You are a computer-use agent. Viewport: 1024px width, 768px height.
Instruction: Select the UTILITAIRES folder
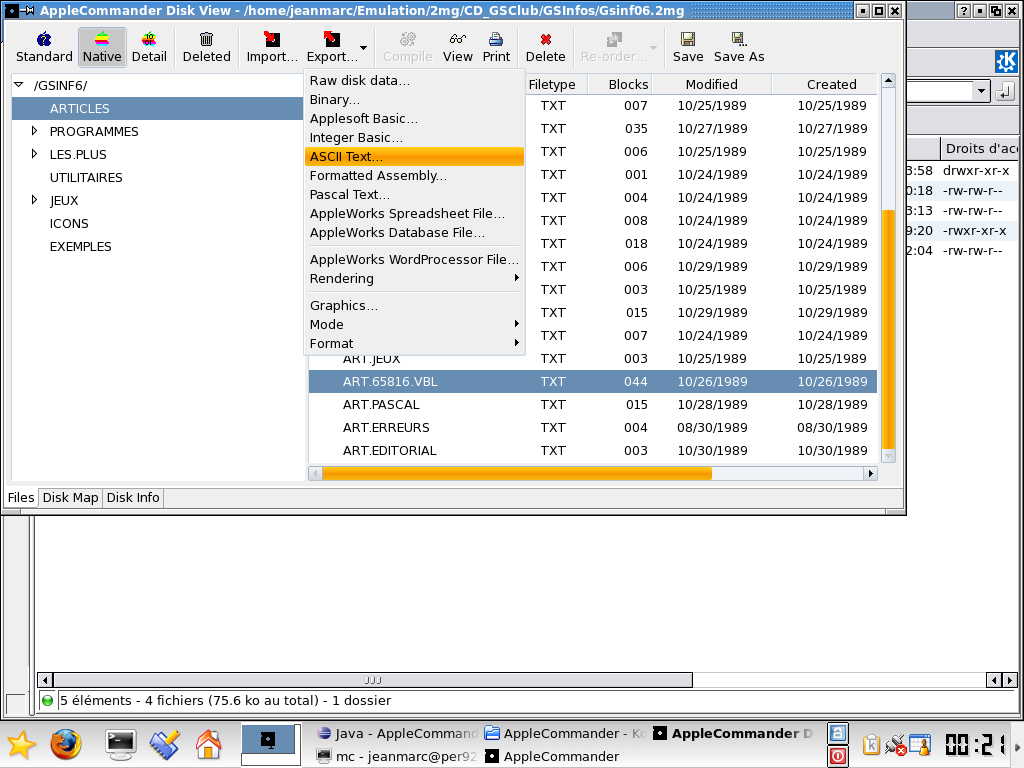[x=86, y=178]
